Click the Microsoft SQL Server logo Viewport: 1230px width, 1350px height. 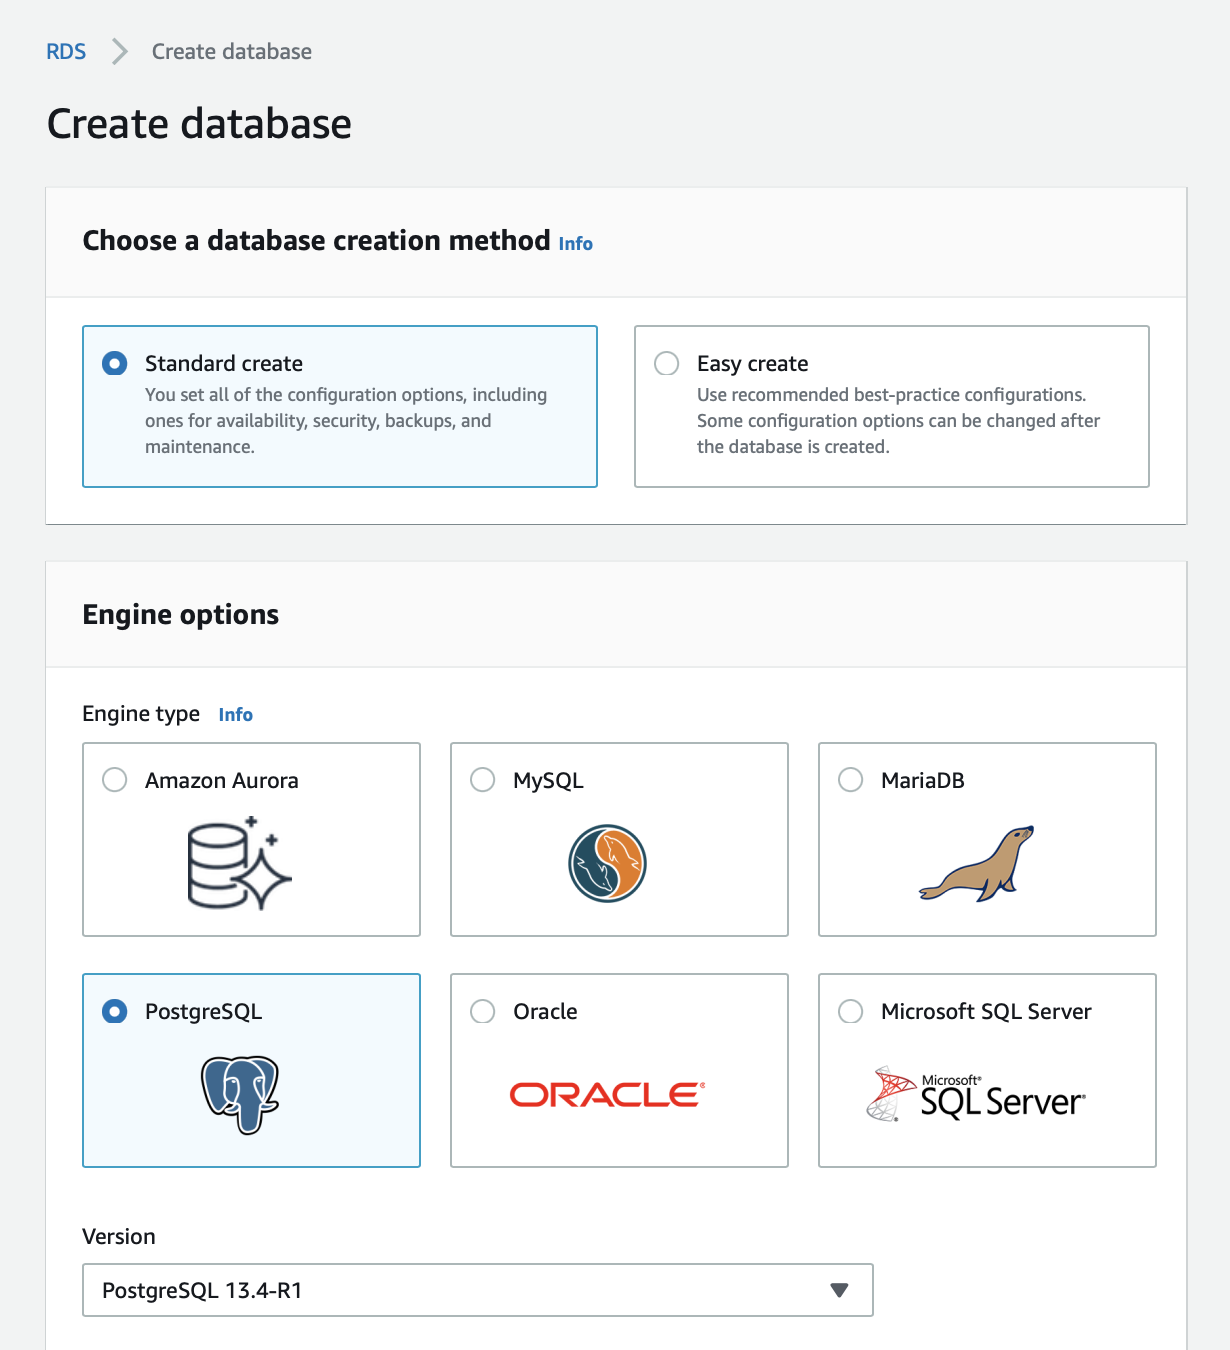976,1094
